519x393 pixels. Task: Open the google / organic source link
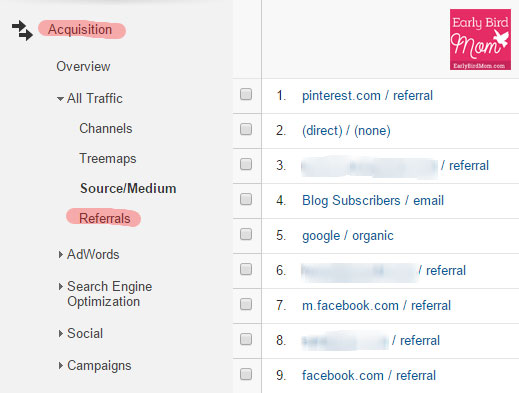point(348,236)
